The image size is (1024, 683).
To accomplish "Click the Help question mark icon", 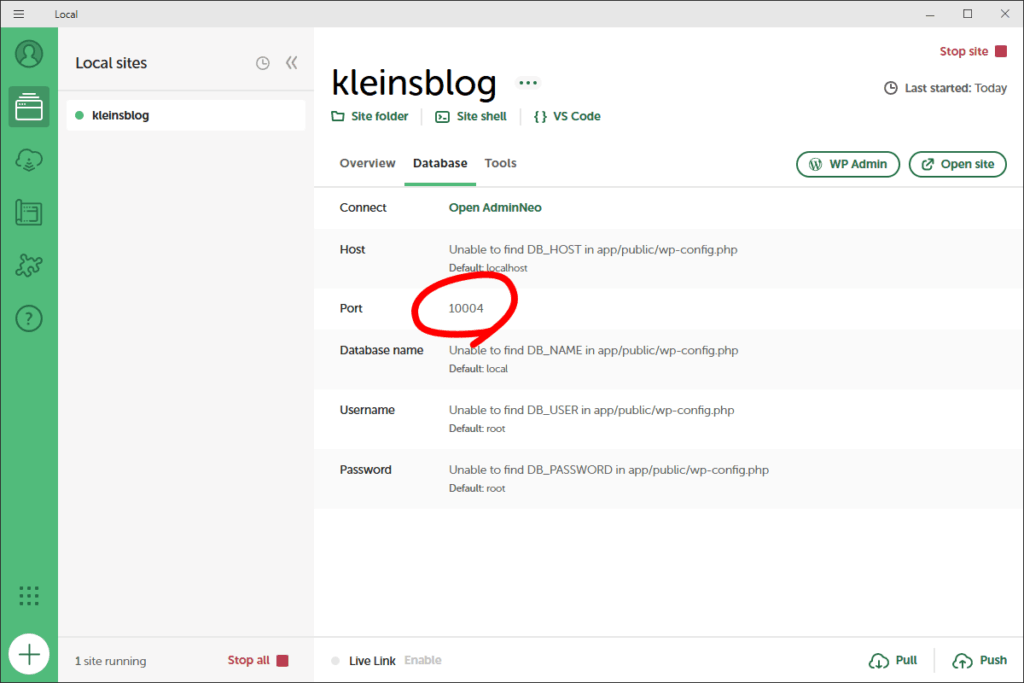I will coord(29,319).
